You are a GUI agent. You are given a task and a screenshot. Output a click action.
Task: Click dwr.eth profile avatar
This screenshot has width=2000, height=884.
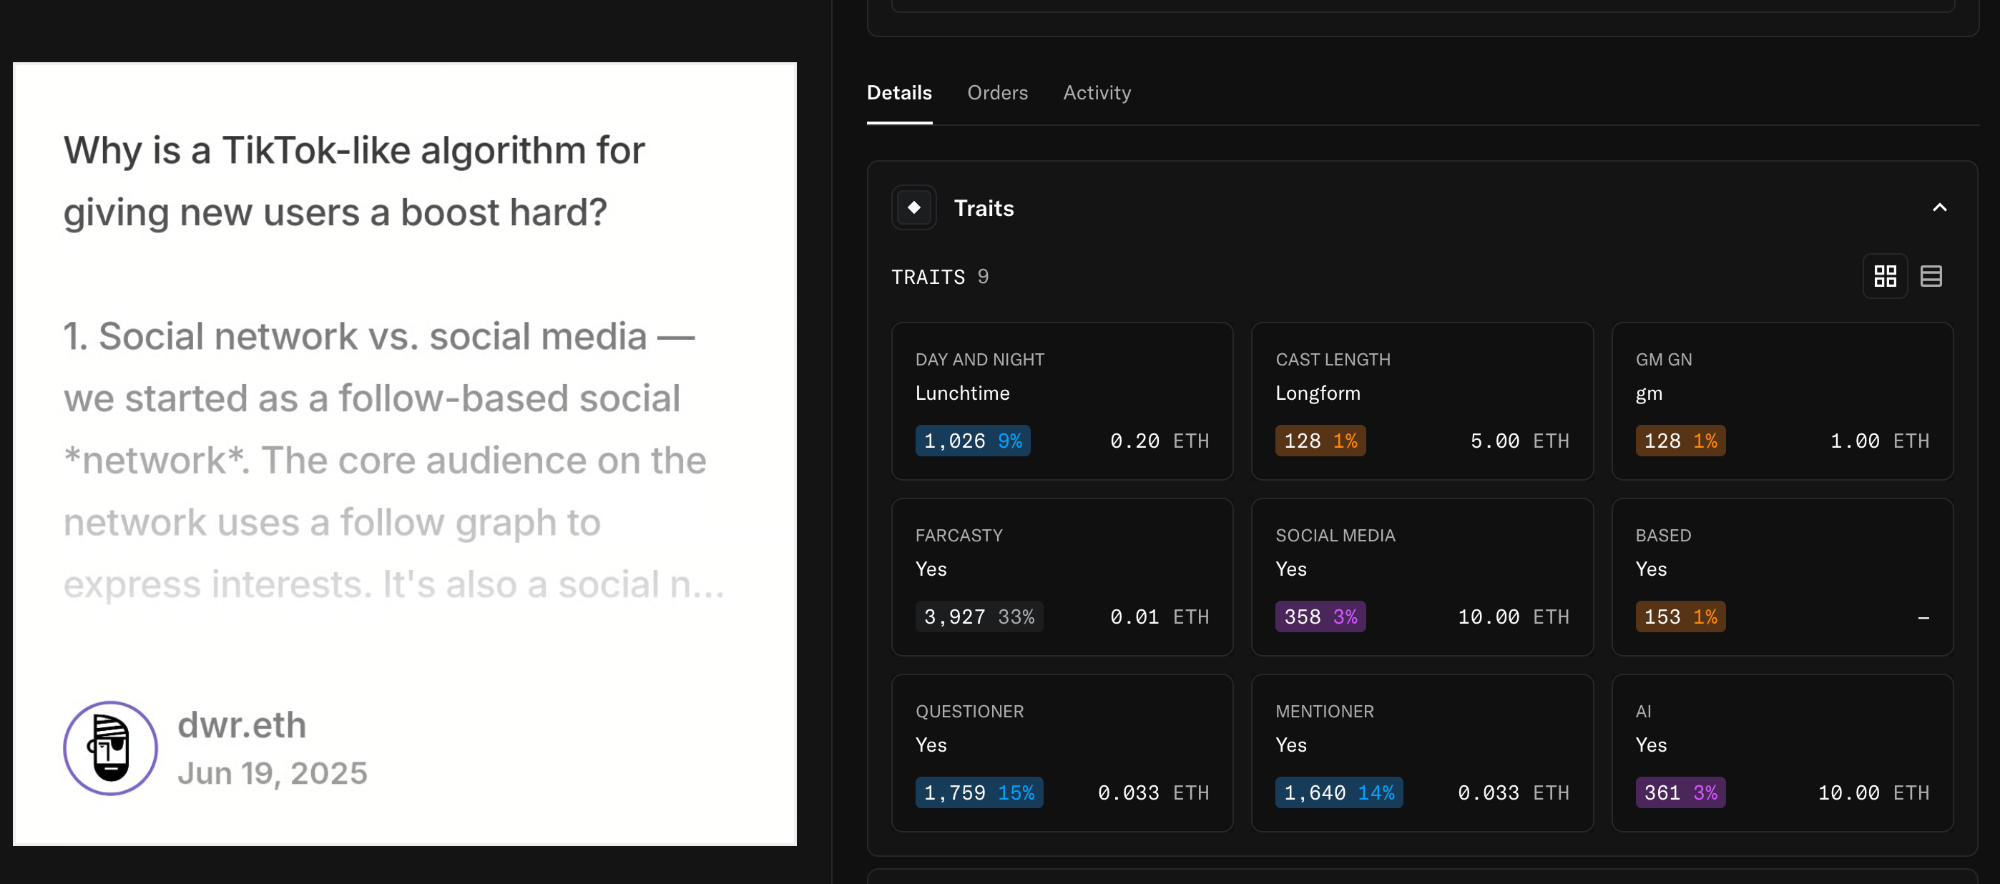[x=111, y=748]
